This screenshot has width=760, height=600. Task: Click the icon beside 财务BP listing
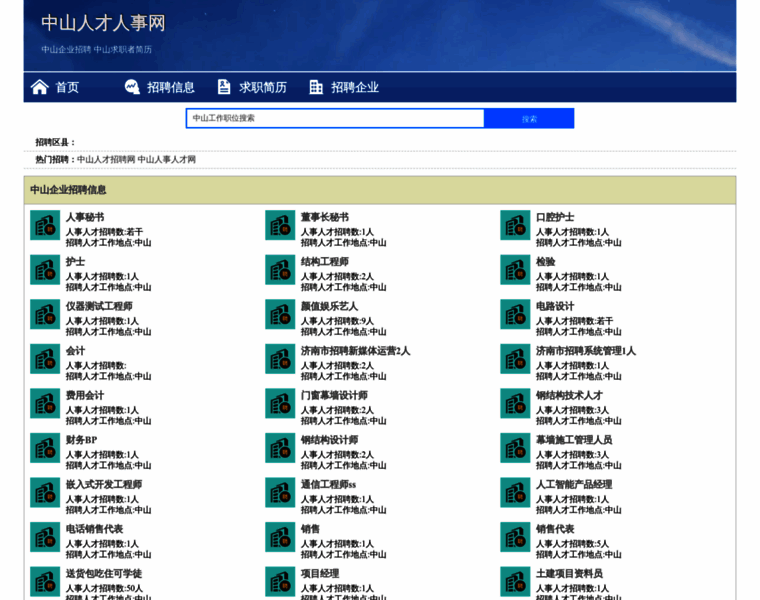(45, 448)
